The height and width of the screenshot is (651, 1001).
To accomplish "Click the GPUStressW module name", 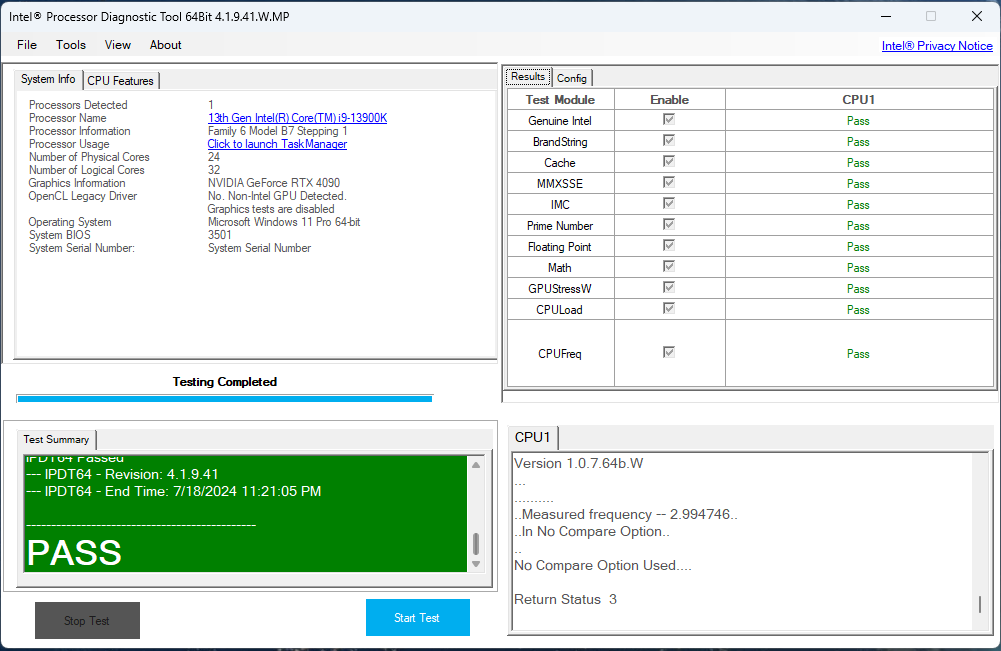I will pos(560,288).
